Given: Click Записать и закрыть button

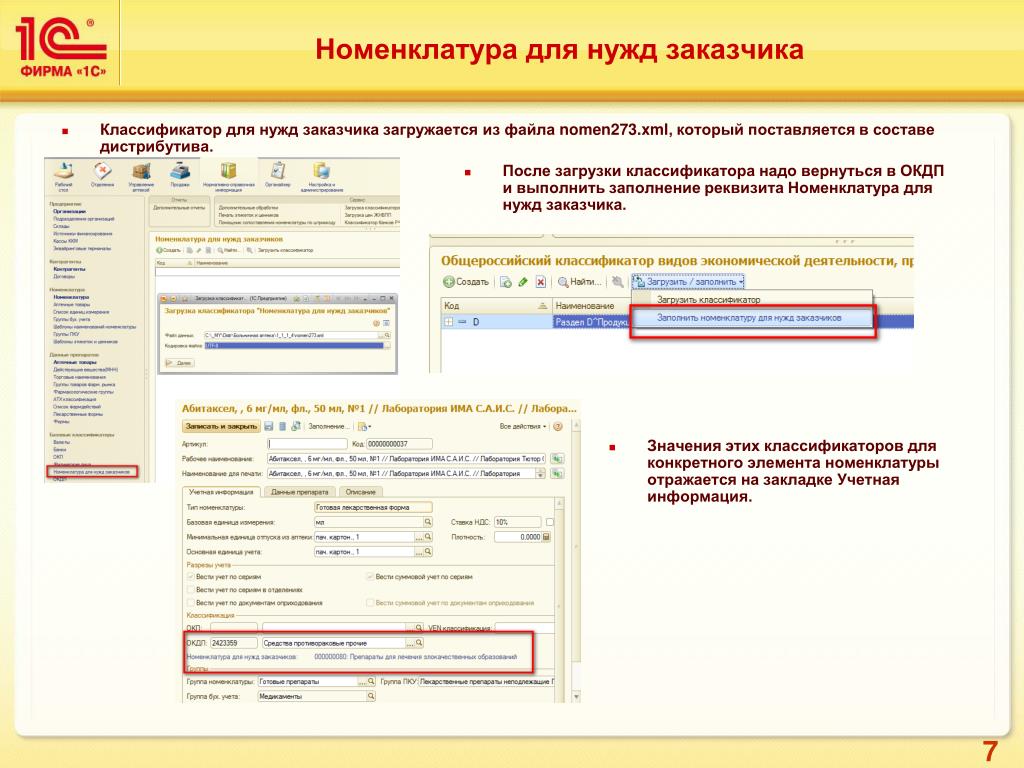Looking at the screenshot, I should coord(221,426).
